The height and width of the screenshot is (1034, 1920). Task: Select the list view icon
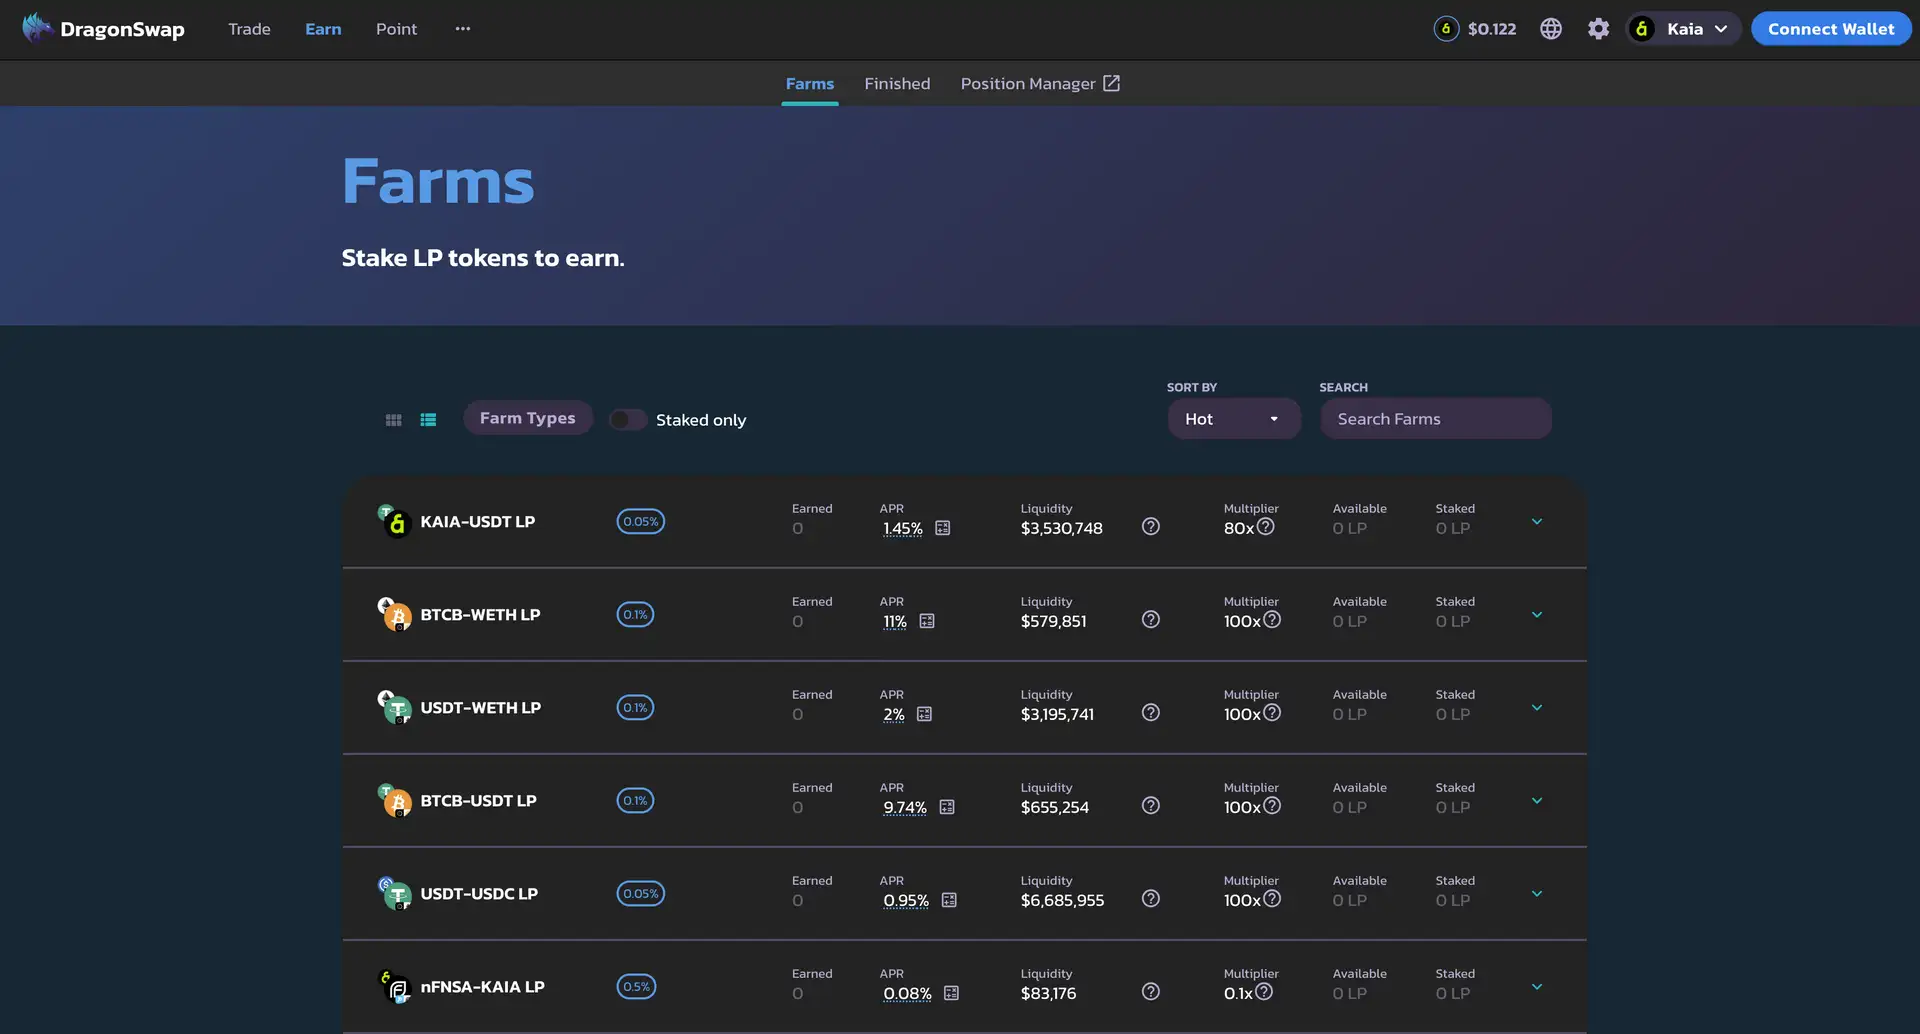tap(428, 420)
